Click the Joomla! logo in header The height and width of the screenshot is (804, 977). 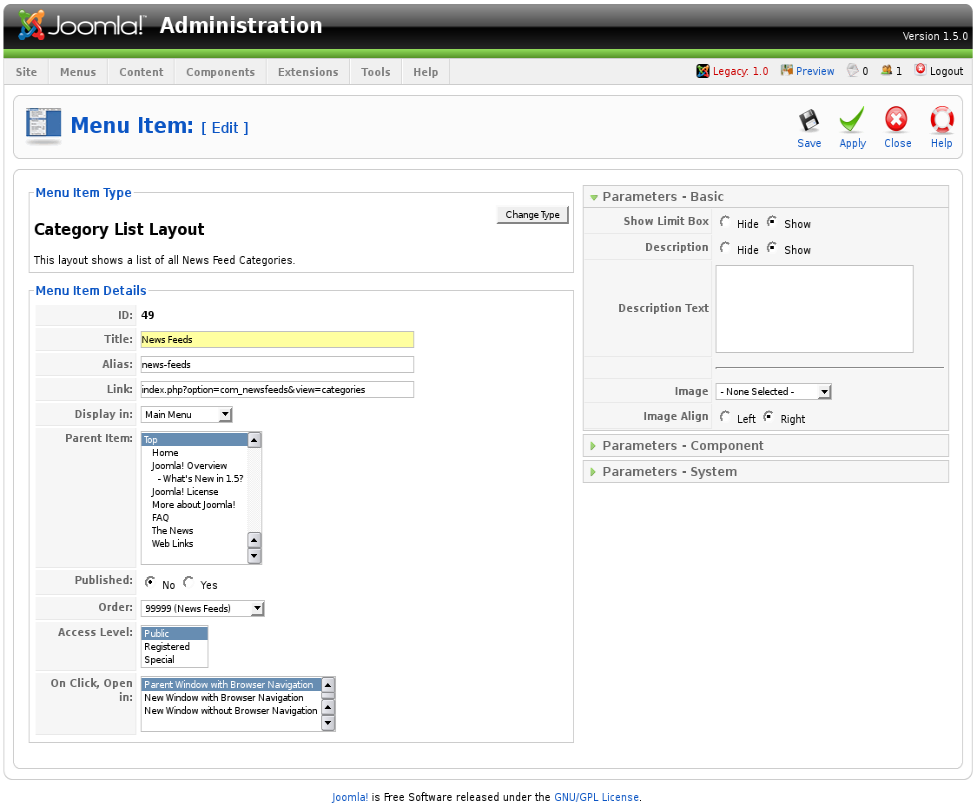click(82, 26)
